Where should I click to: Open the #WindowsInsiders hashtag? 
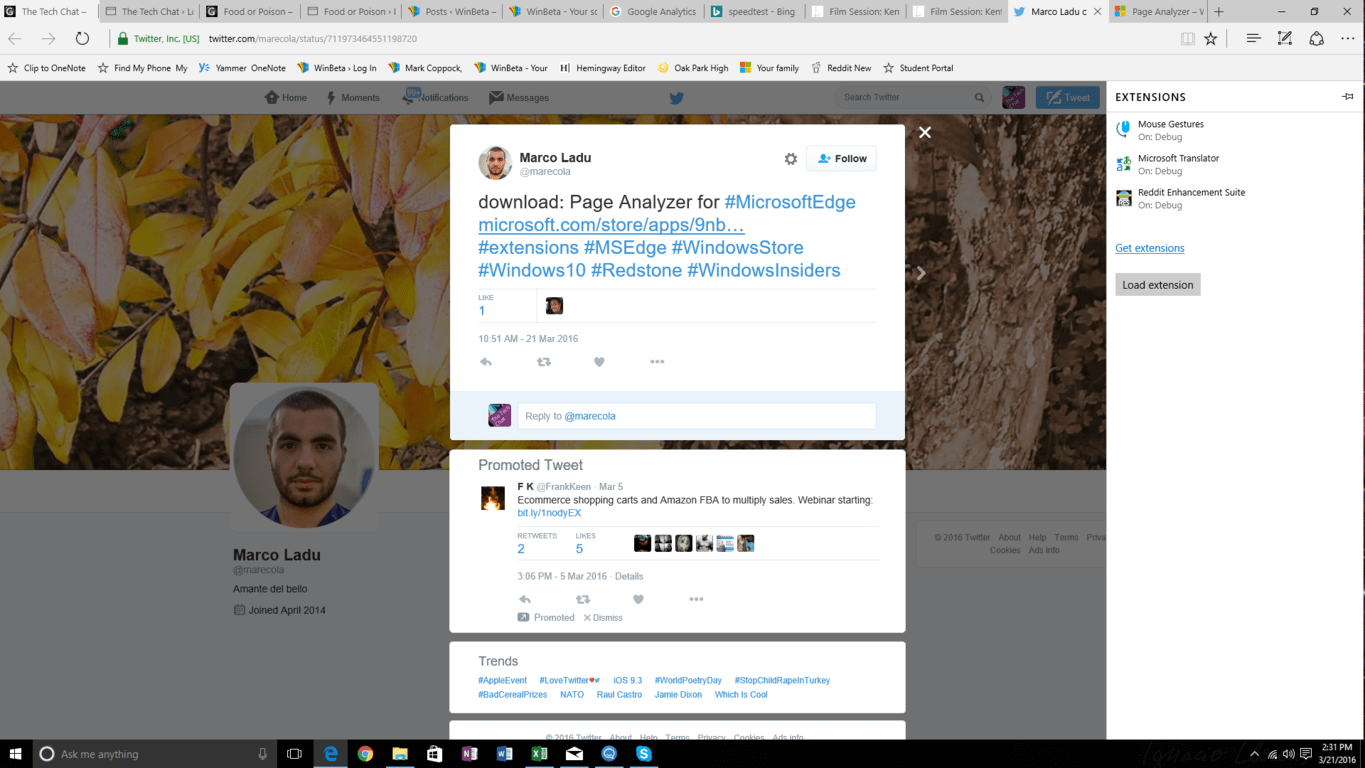tap(764, 271)
